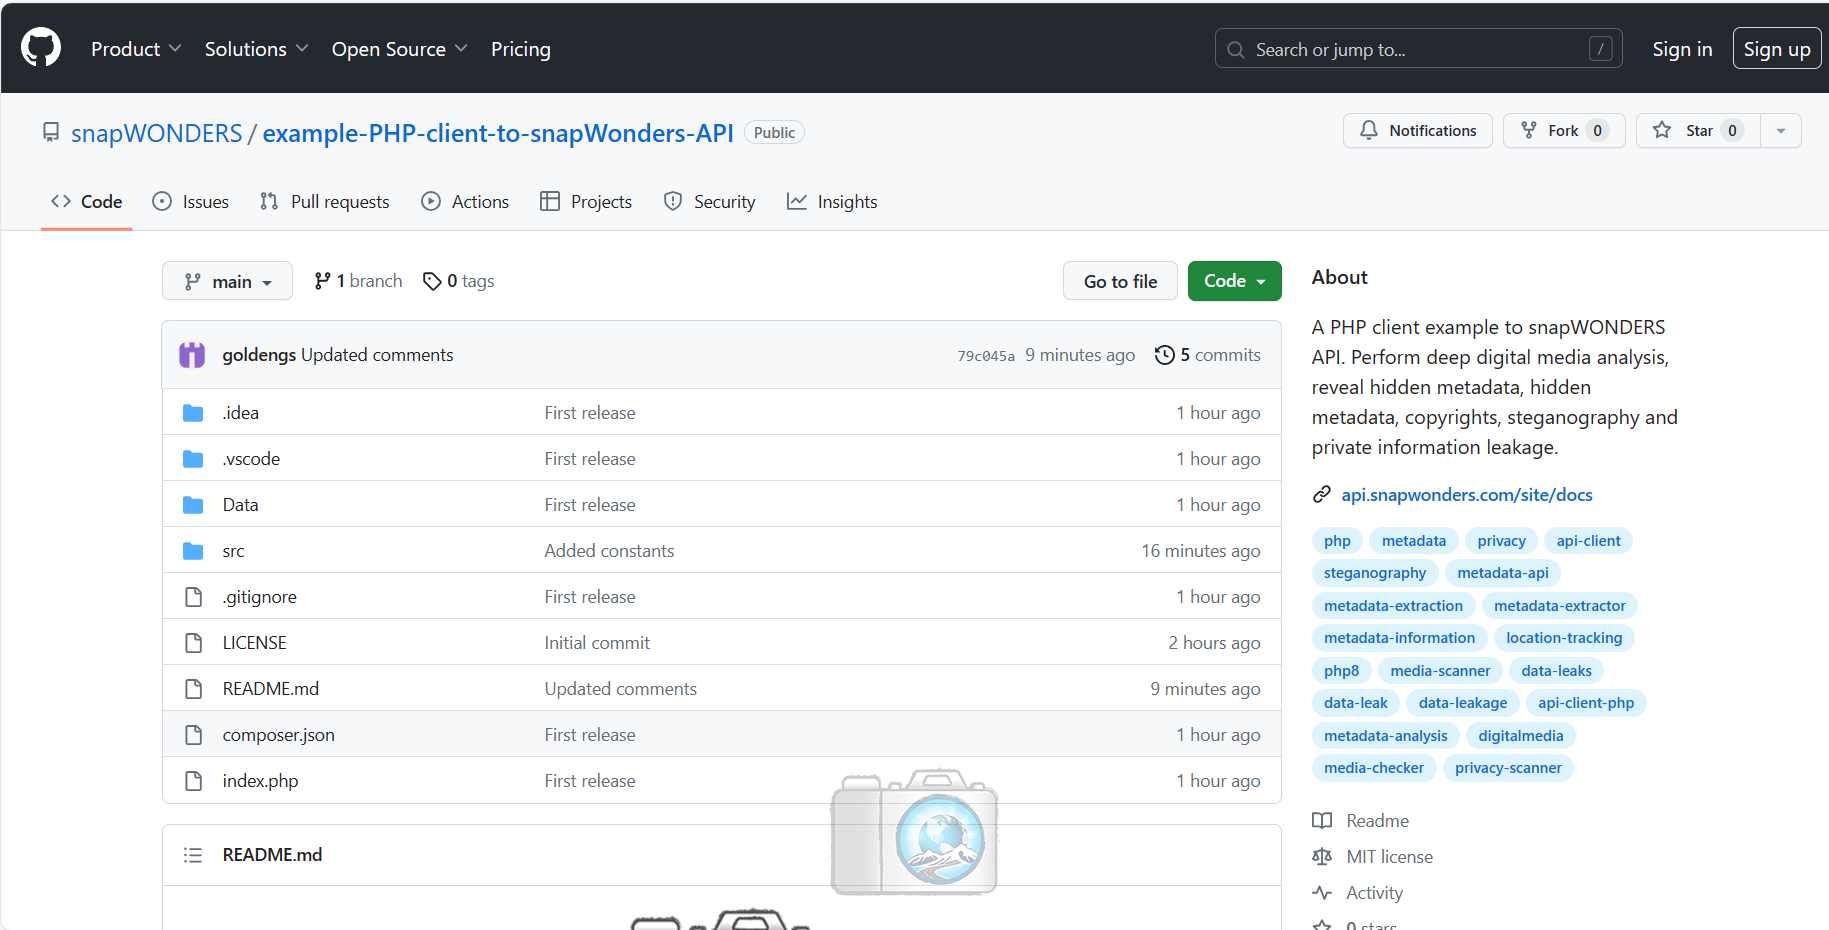Select the steganography topic tag
Screen dimensions: 1829x930
click(1374, 573)
